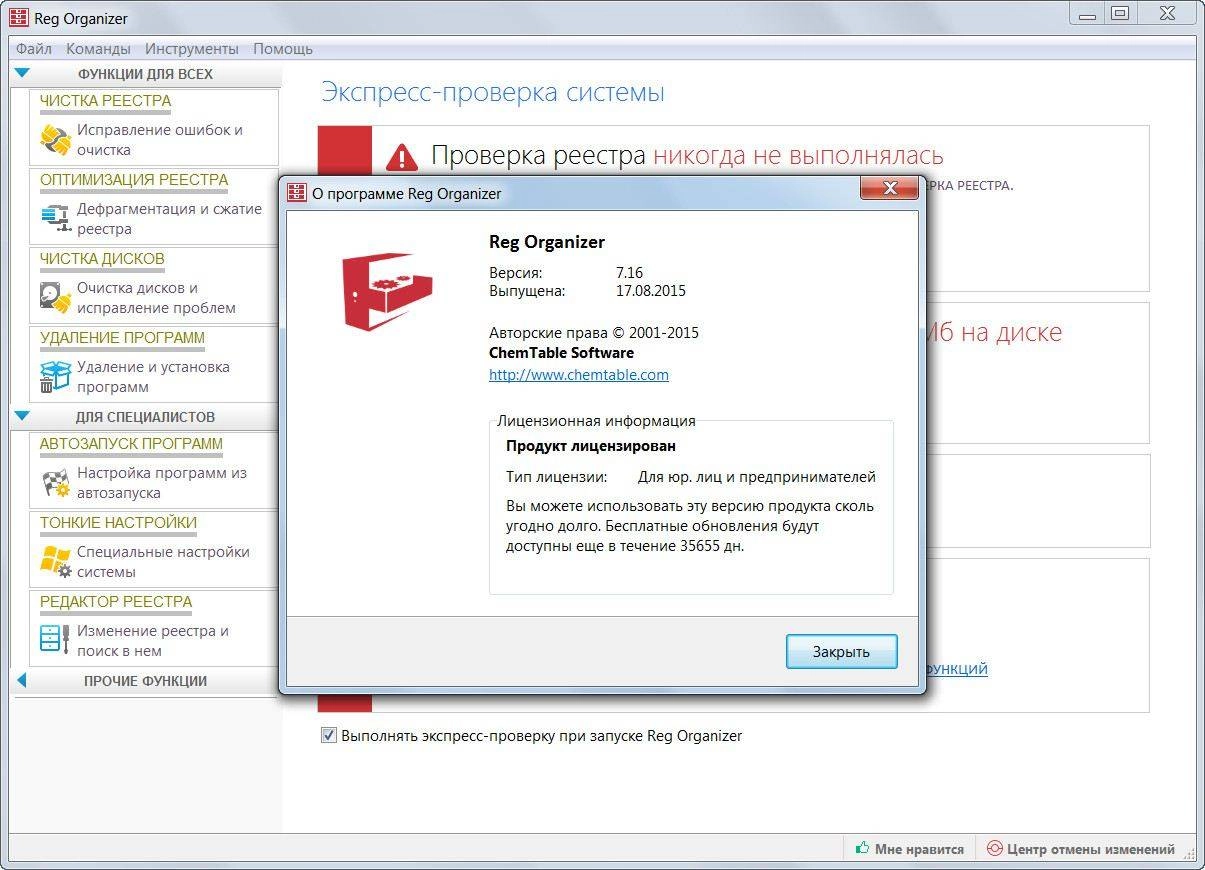The image size is (1205, 870).
Task: Click text Удаление и установка программ
Action: [x=153, y=377]
